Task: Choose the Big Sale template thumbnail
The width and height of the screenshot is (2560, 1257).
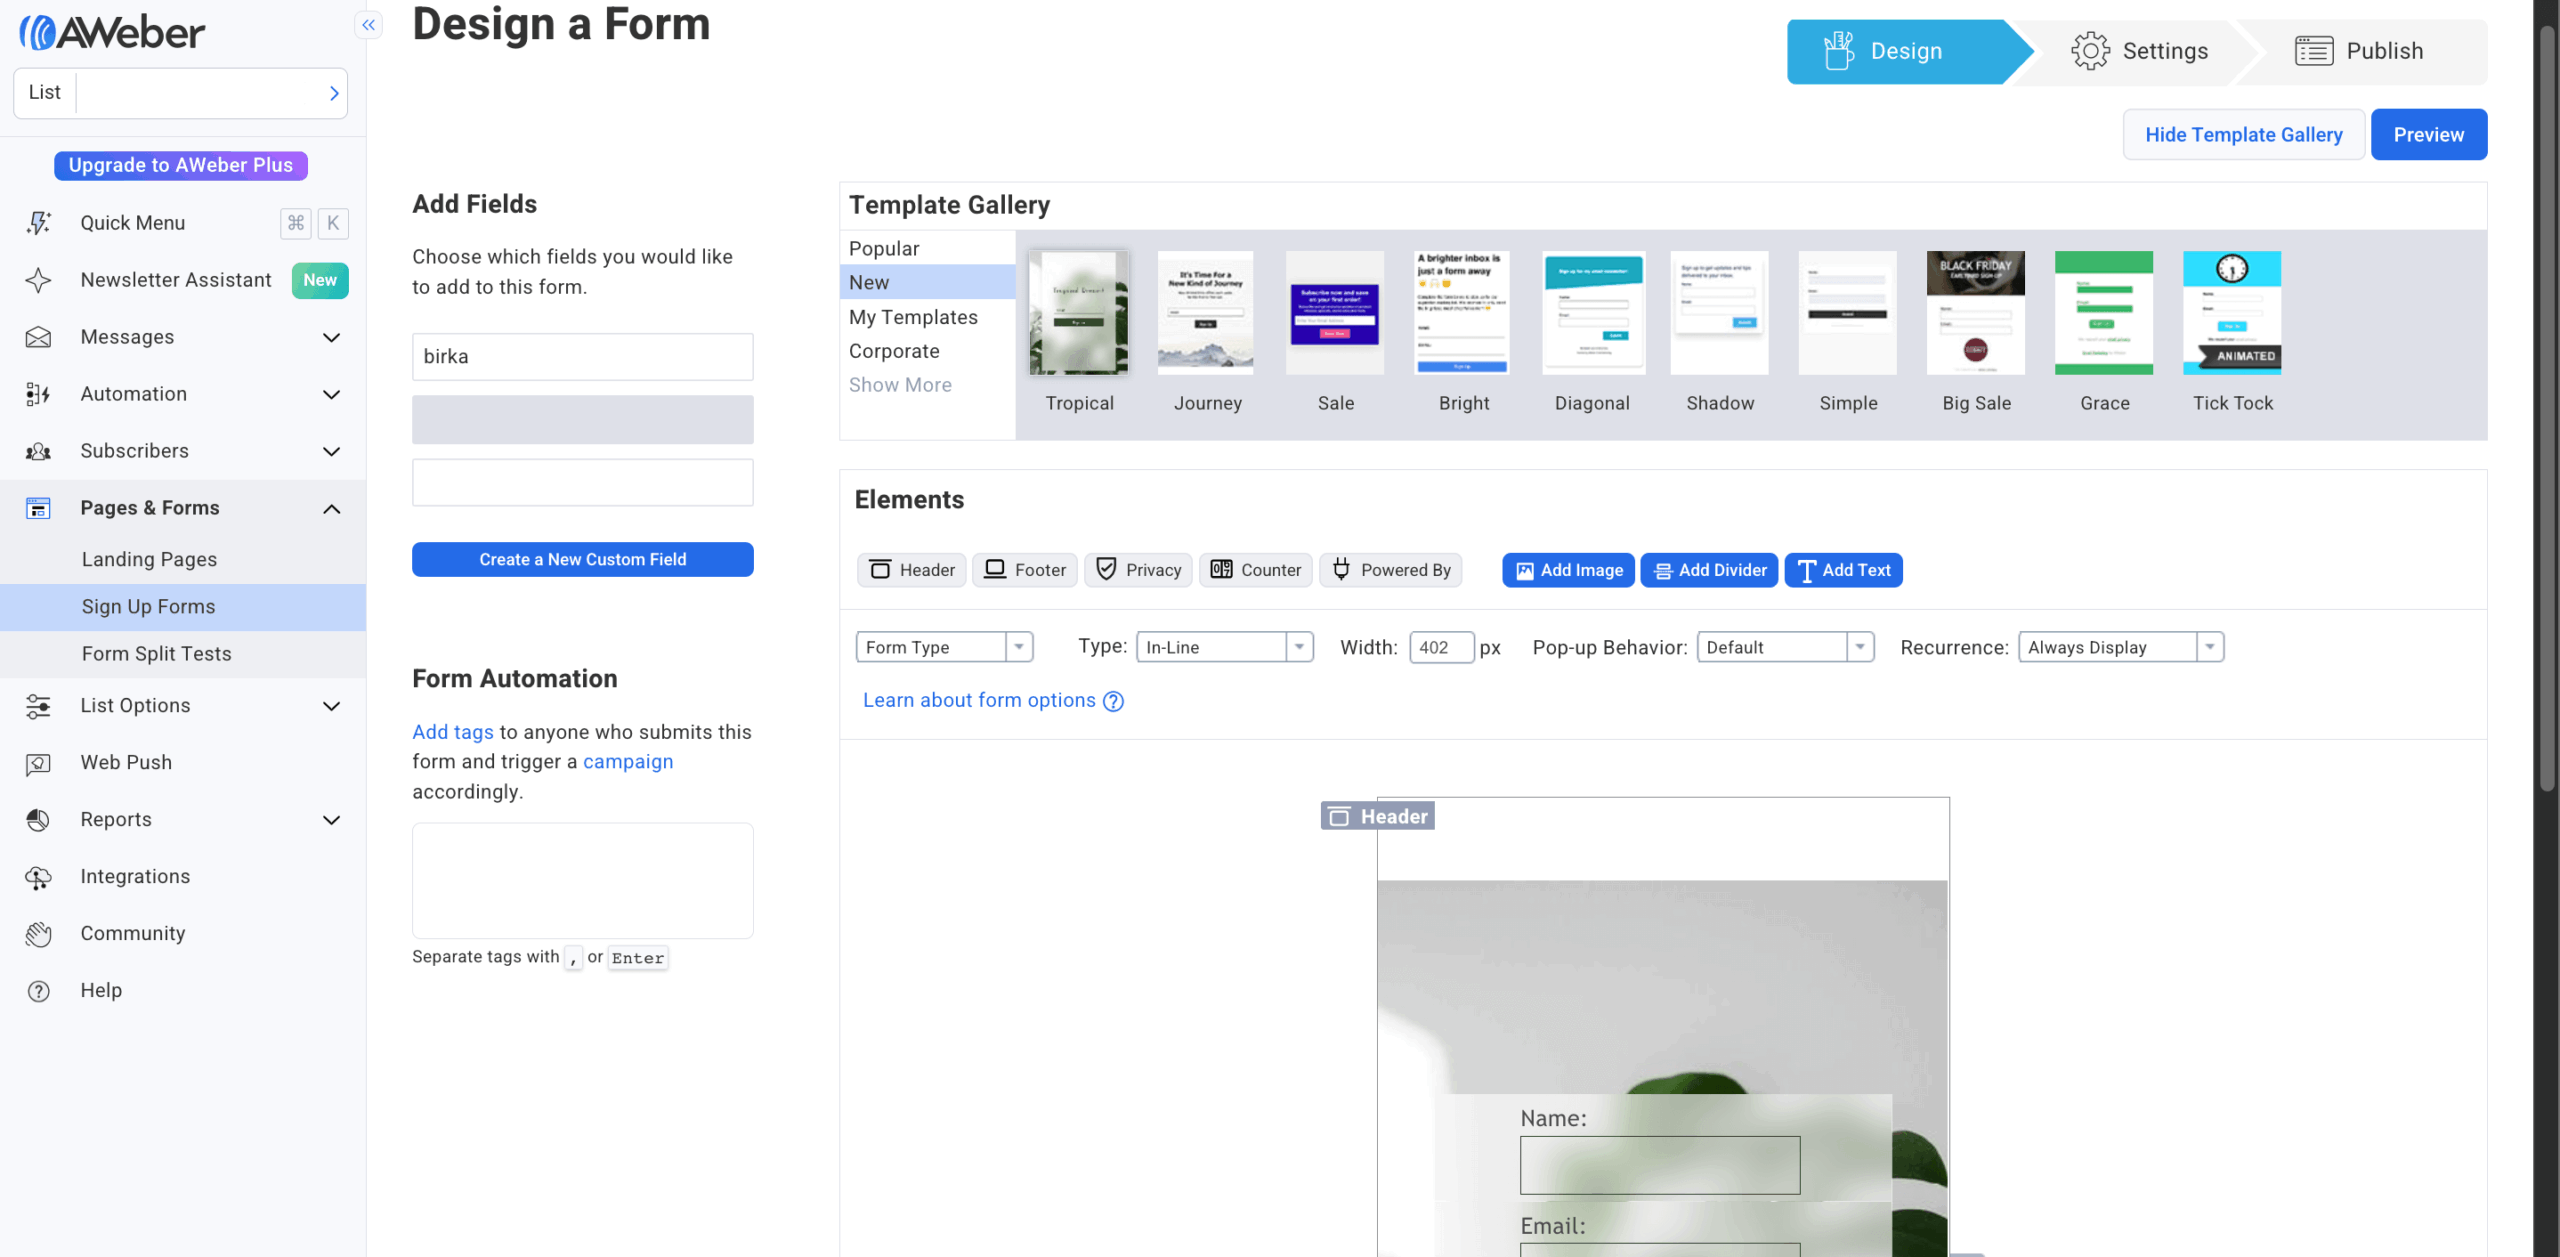Action: tap(1976, 313)
